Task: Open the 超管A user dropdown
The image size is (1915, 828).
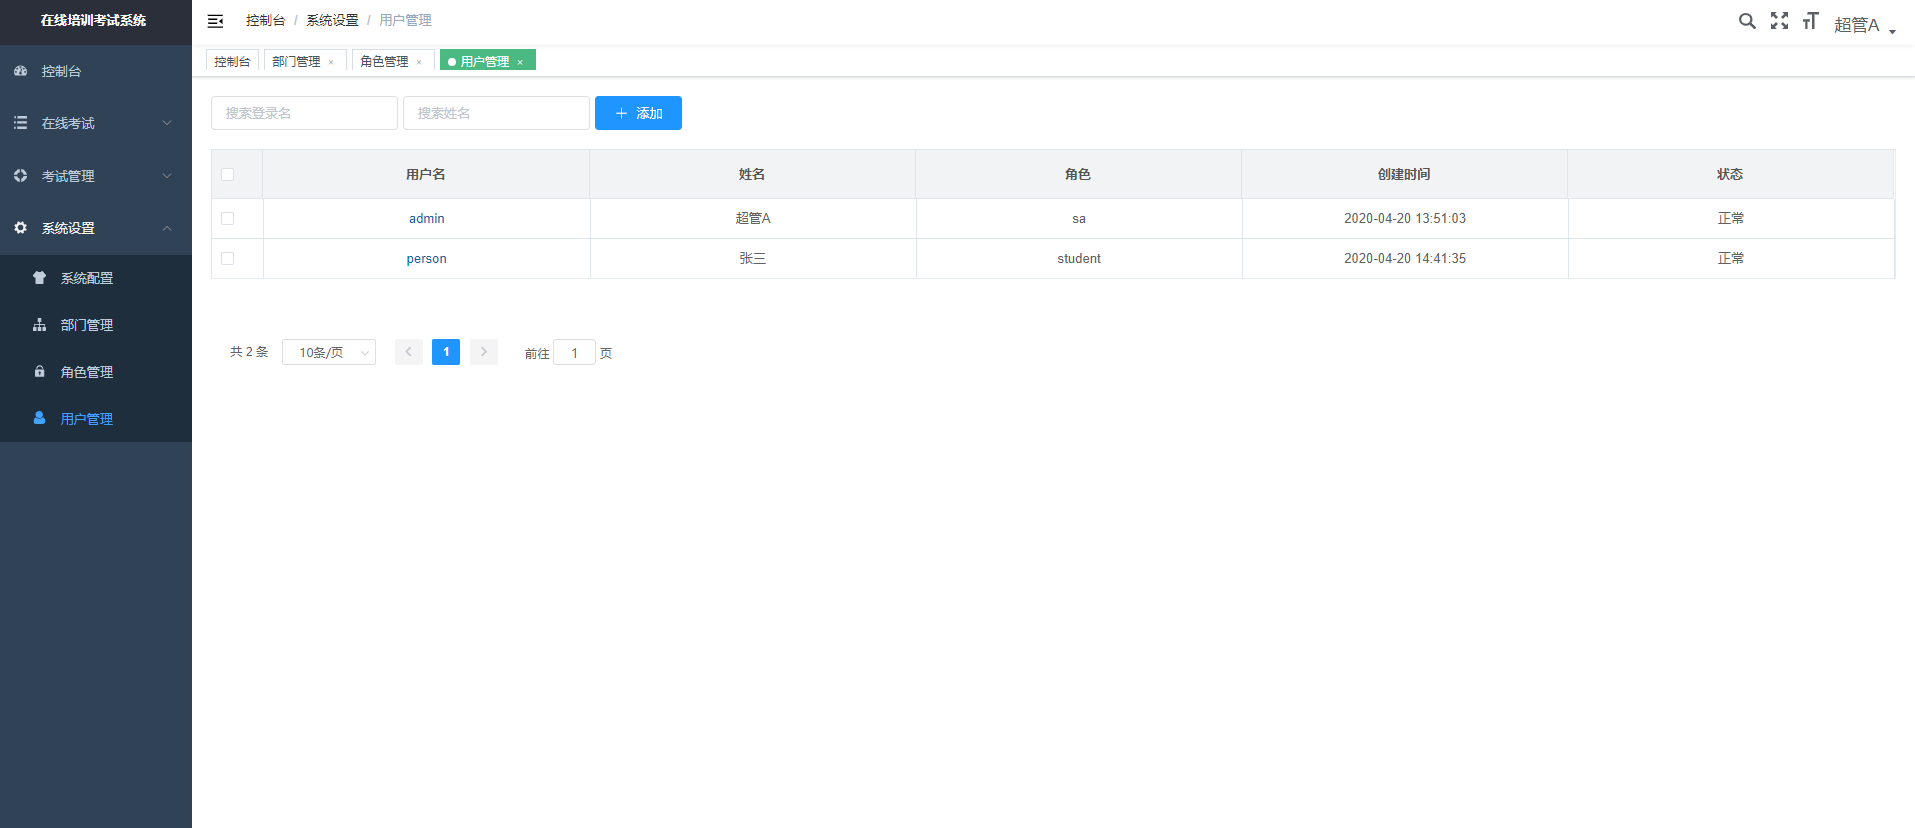Action: 1865,24
